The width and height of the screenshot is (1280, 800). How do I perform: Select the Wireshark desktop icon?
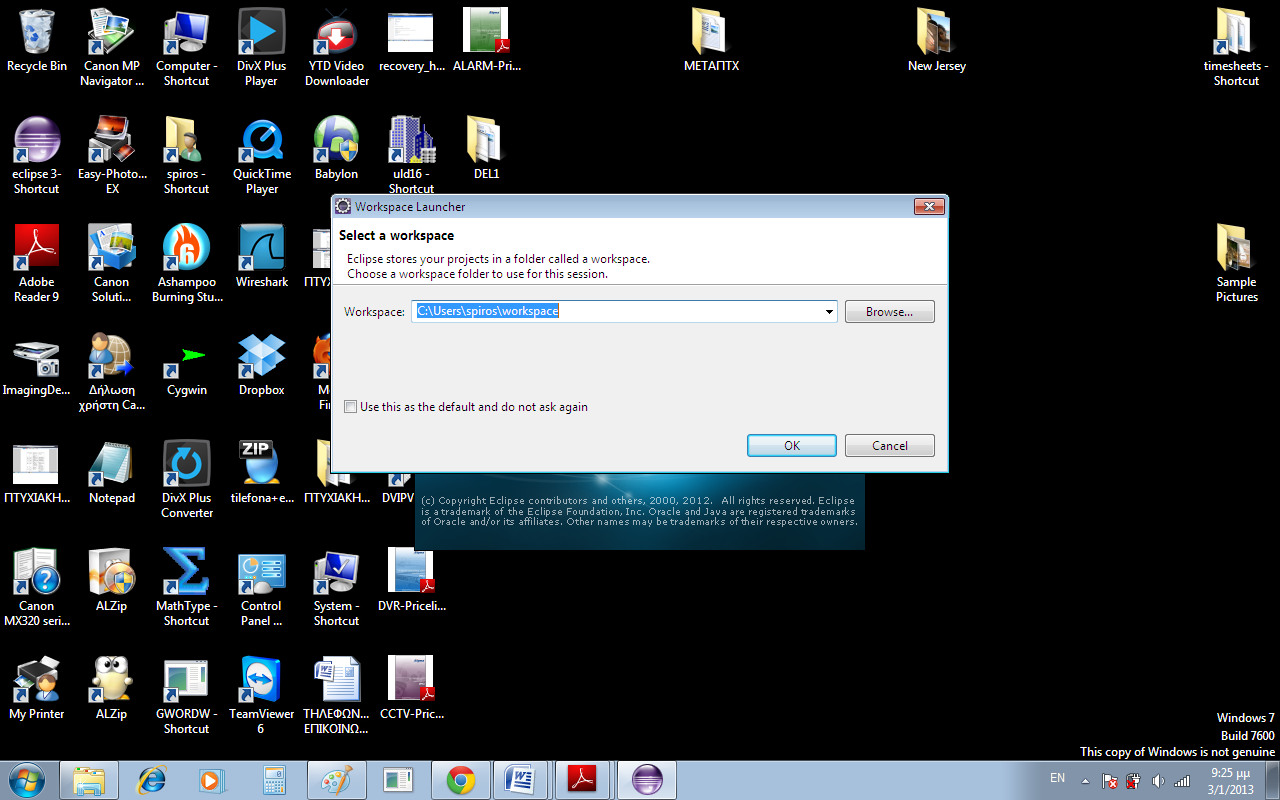[261, 257]
